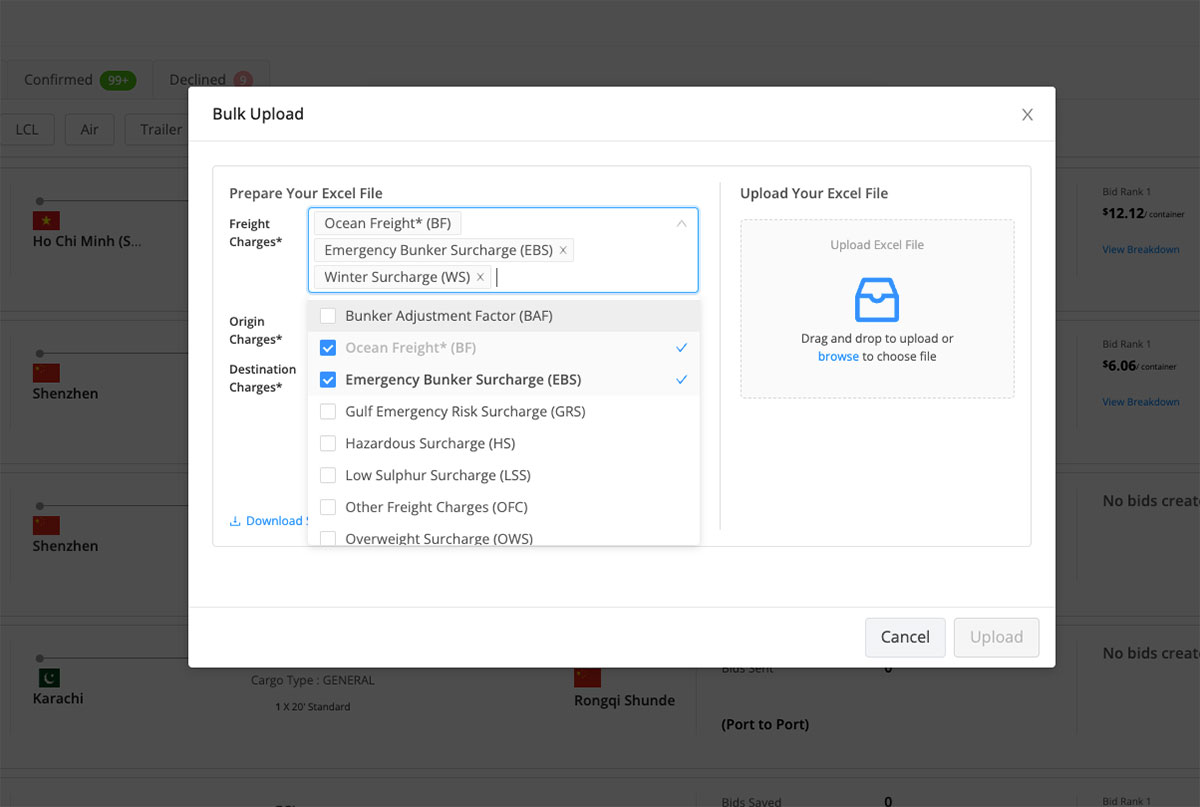1200x807 pixels.
Task: Click the Ocean Freight* (BF) selected tag
Action: click(x=388, y=224)
